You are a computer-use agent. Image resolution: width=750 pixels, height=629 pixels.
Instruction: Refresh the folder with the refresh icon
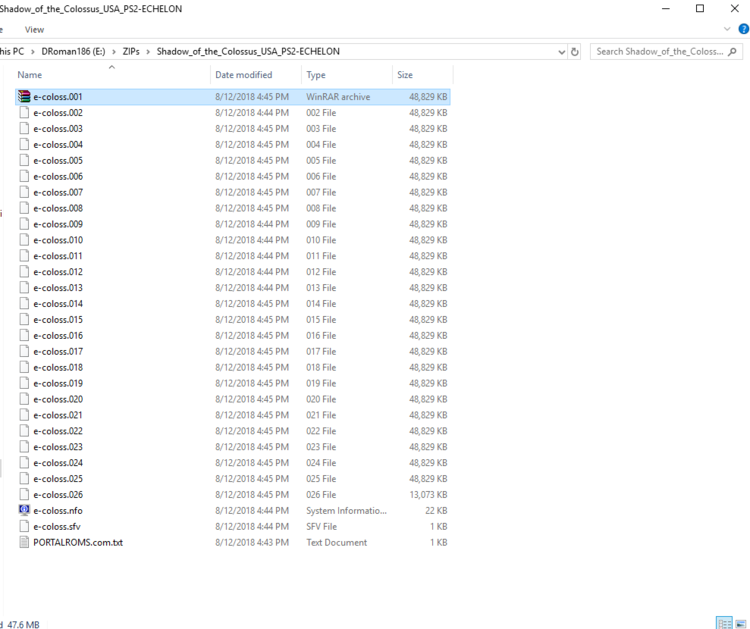click(574, 52)
